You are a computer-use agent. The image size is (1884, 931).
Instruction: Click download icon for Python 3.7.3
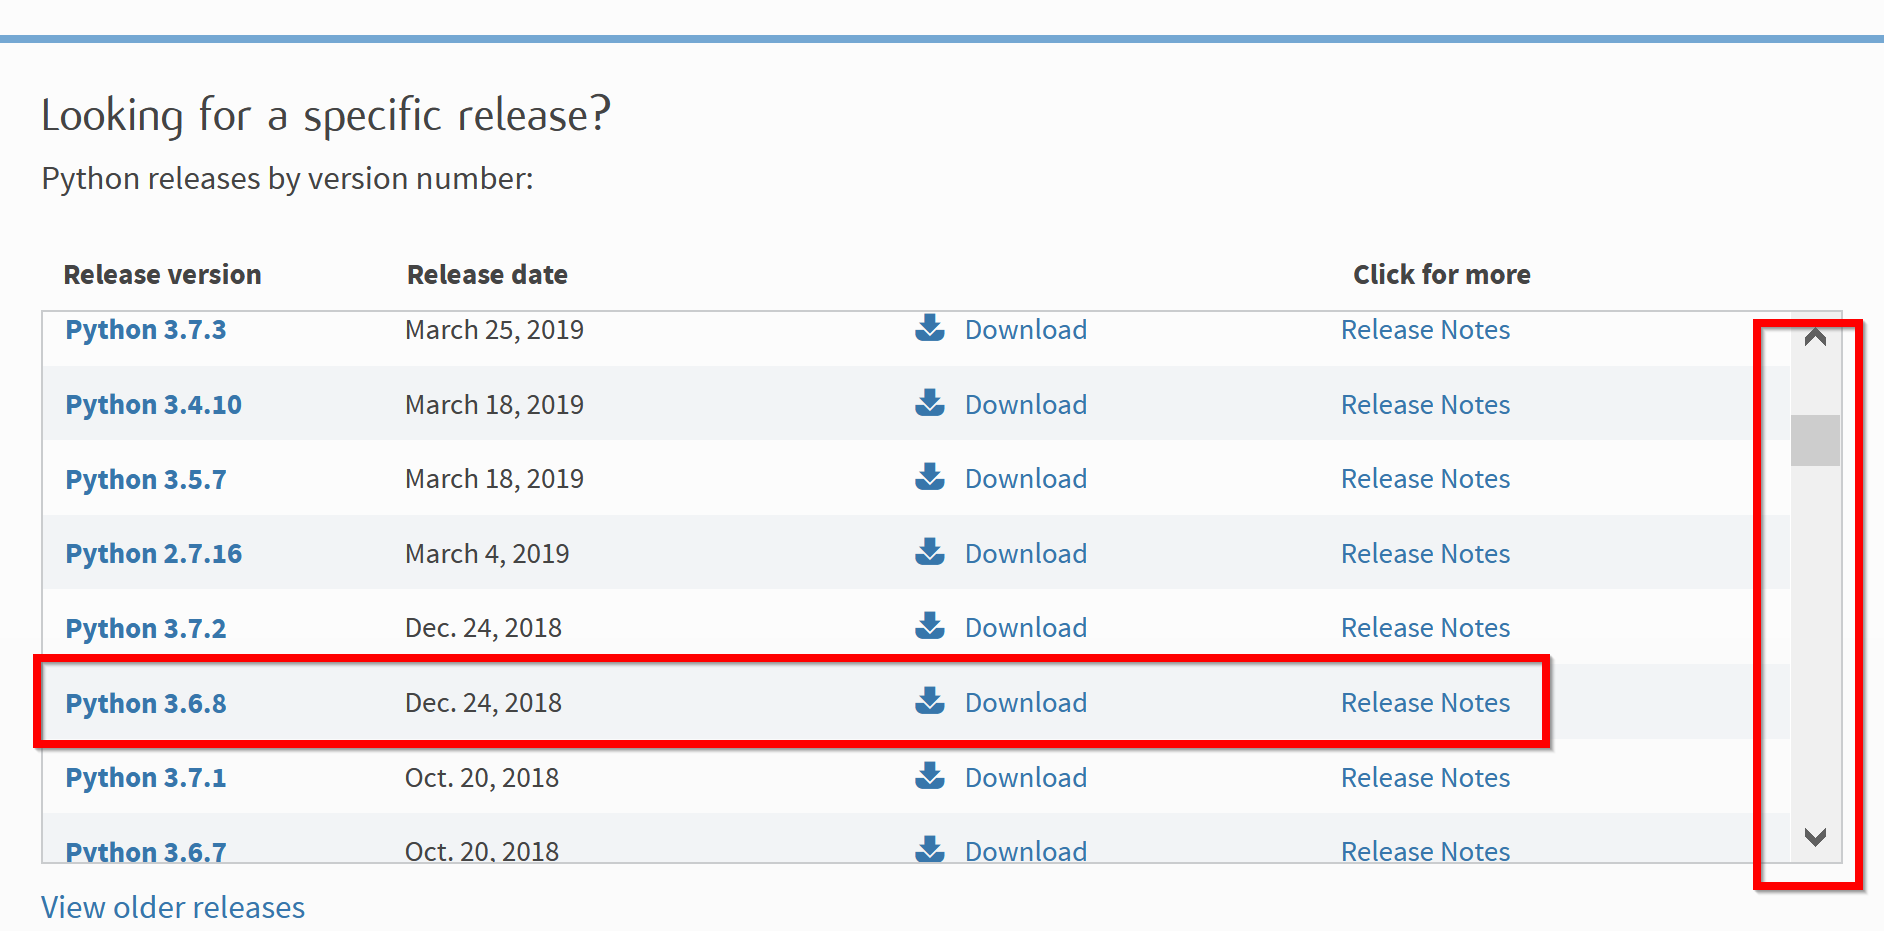(x=930, y=328)
